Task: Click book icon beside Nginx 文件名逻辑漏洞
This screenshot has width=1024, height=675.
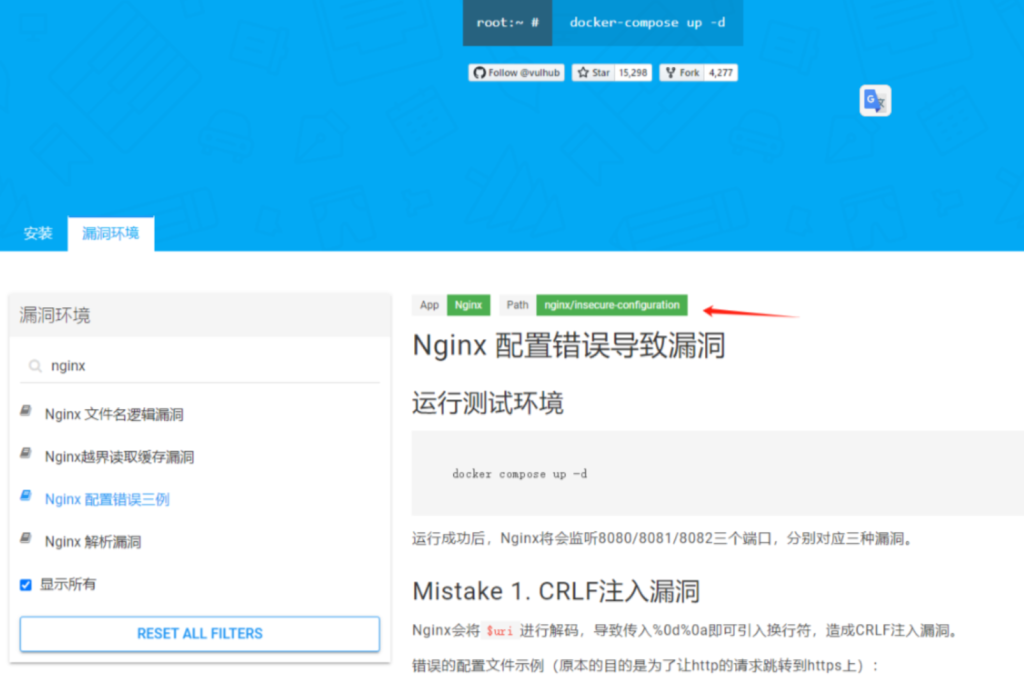Action: click(26, 411)
